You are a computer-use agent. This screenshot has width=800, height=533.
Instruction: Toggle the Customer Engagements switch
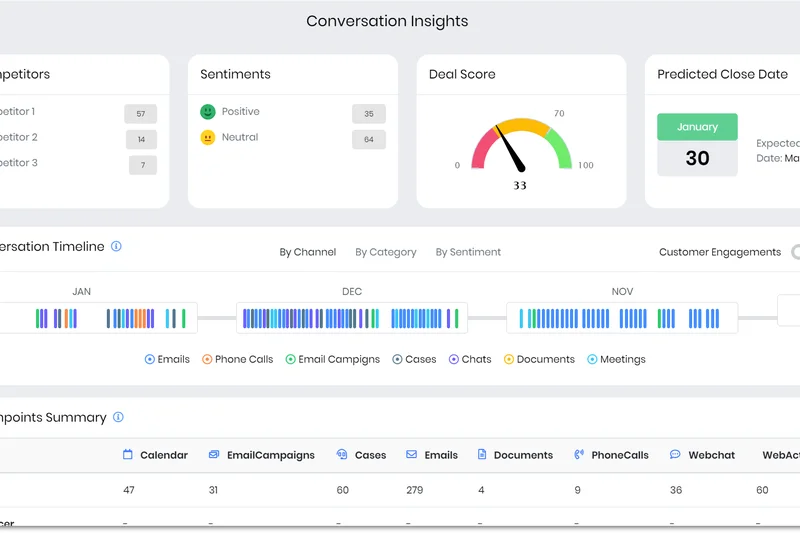[795, 252]
